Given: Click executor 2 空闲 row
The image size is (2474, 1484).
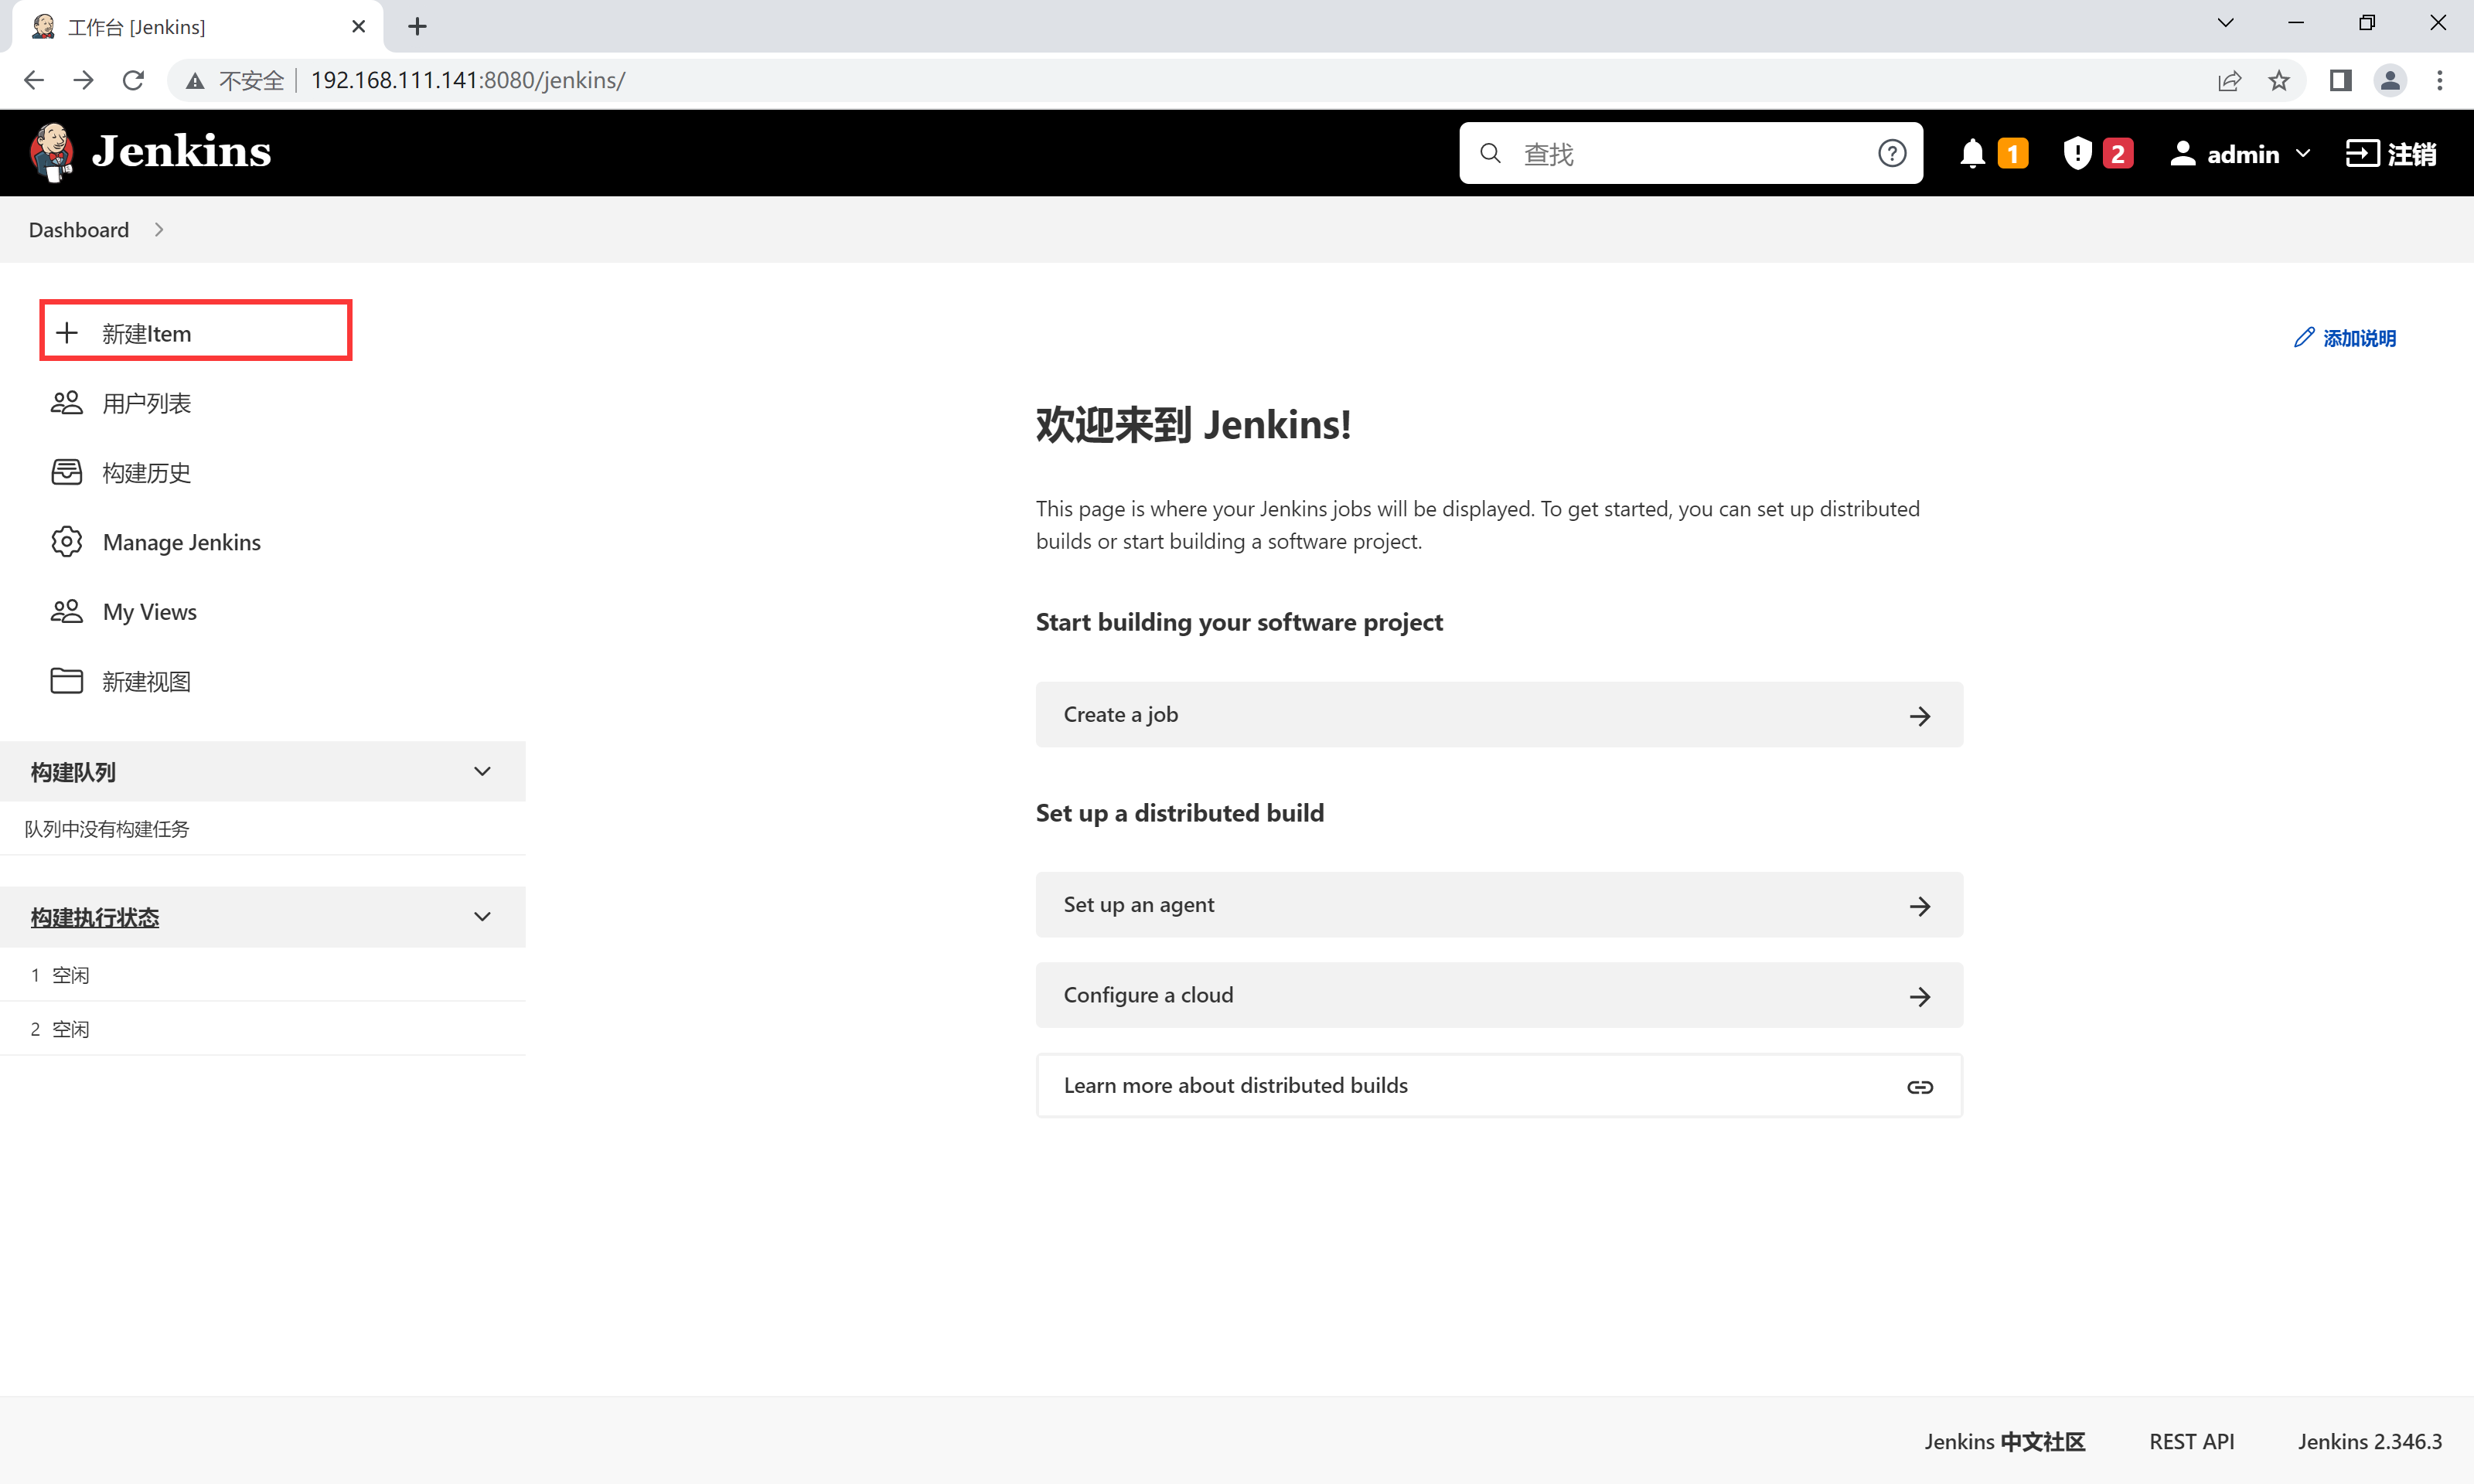Looking at the screenshot, I should (x=262, y=1029).
